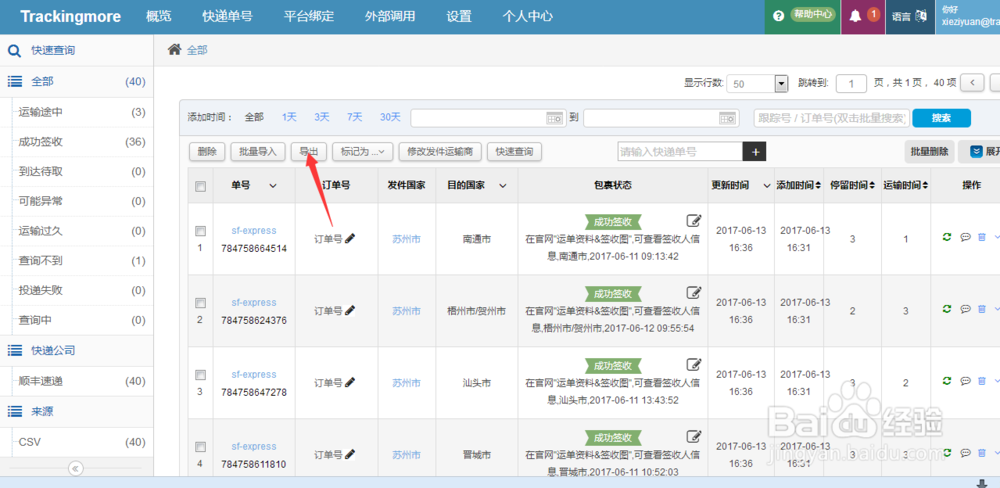Click the 跳转到 page number input
Viewport: 1000px width, 488px height.
click(851, 84)
